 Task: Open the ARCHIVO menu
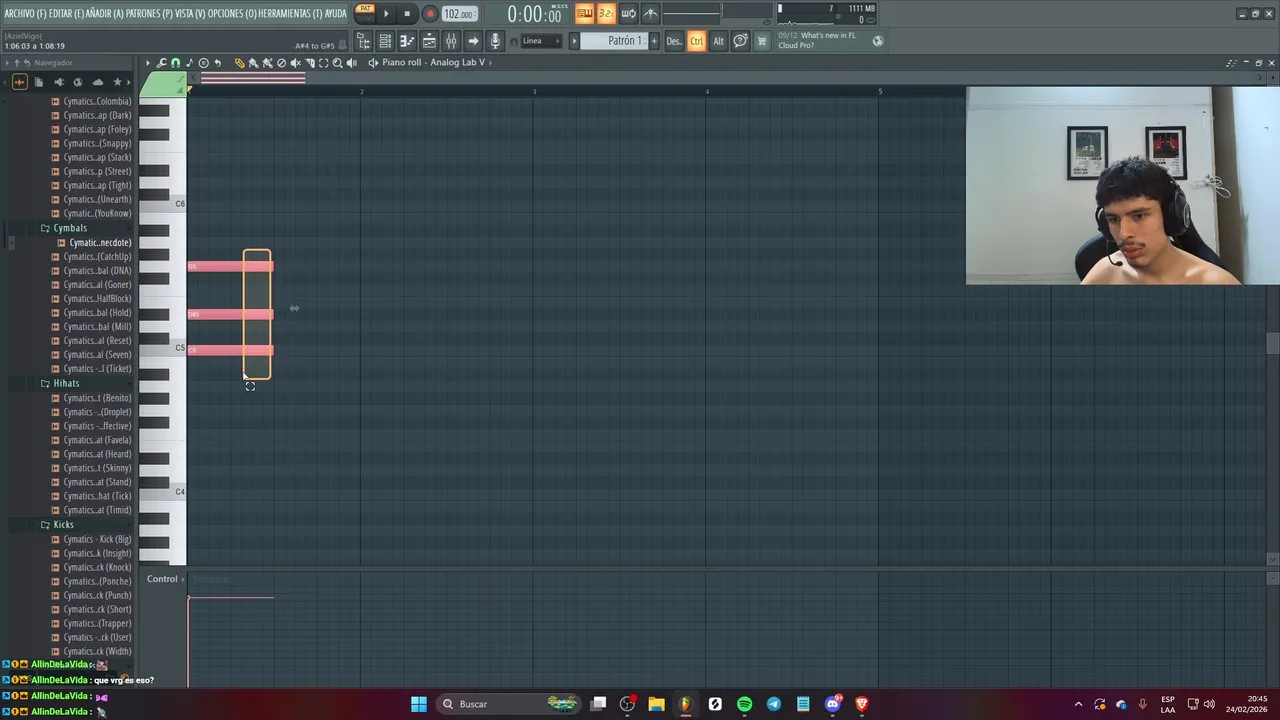[25, 13]
